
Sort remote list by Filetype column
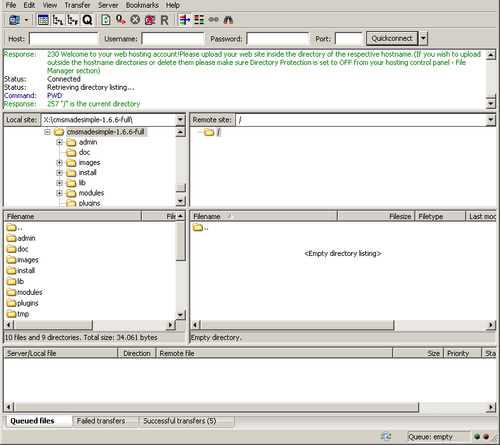[x=440, y=216]
